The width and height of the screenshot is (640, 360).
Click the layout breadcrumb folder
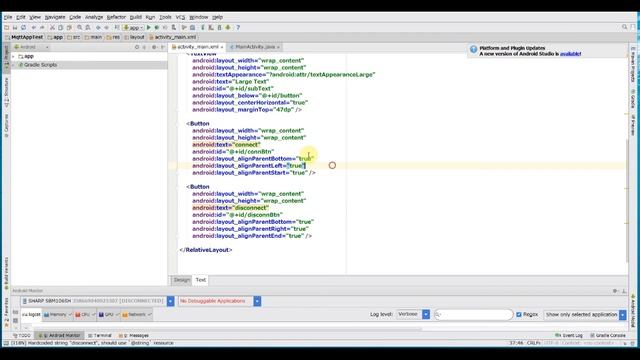coord(134,37)
